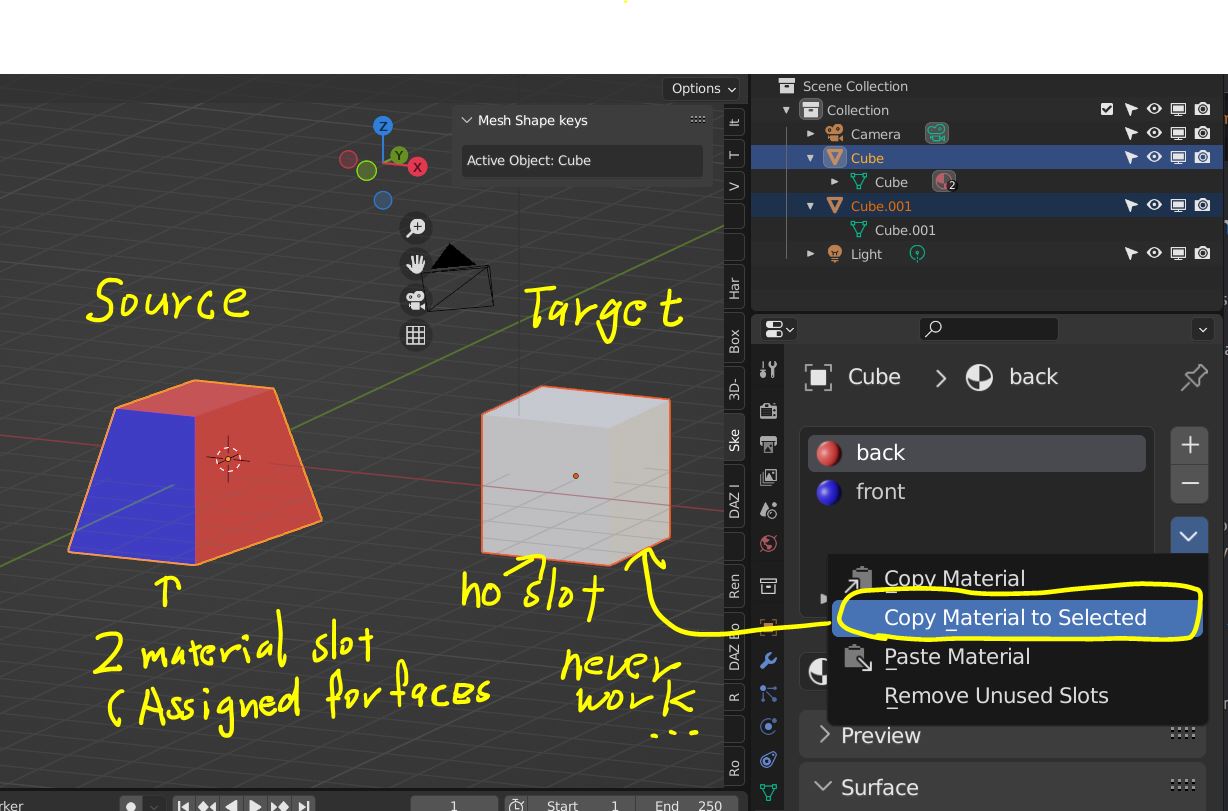The image size is (1228, 811).
Task: Toggle selectability arrow for the Light
Action: tap(1131, 253)
